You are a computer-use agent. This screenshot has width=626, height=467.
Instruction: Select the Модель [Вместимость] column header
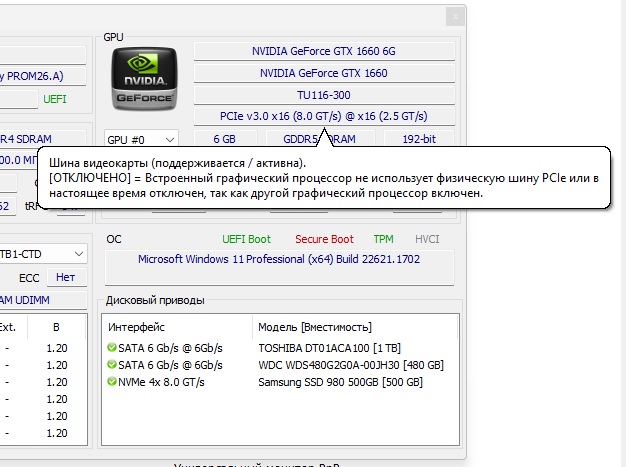[315, 327]
